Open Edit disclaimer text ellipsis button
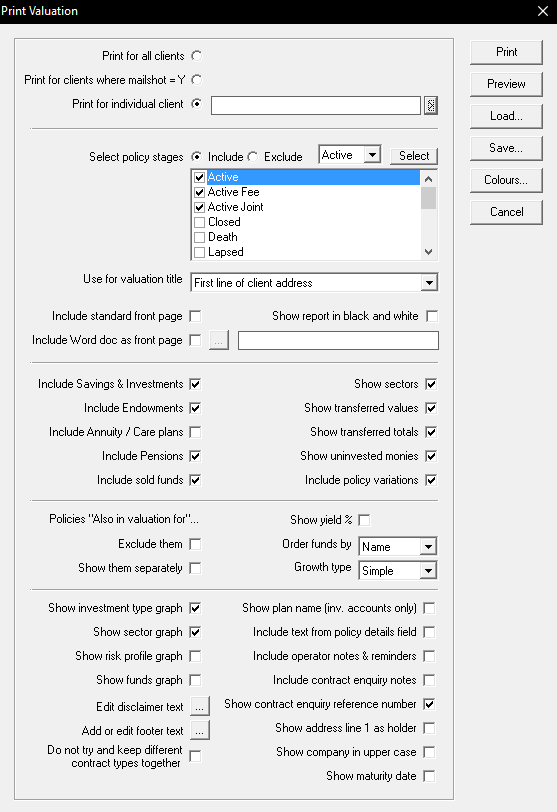Screen dimensions: 557x812 tap(200, 706)
